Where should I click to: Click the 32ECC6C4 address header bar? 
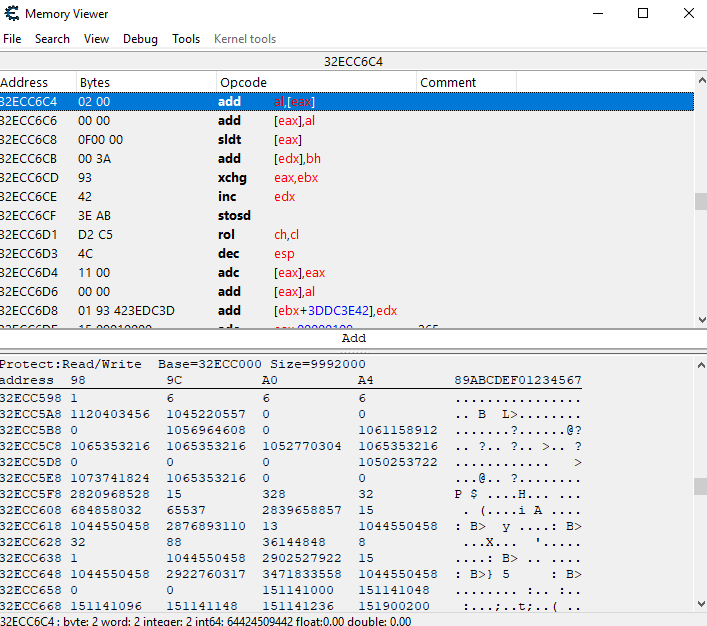click(x=354, y=61)
